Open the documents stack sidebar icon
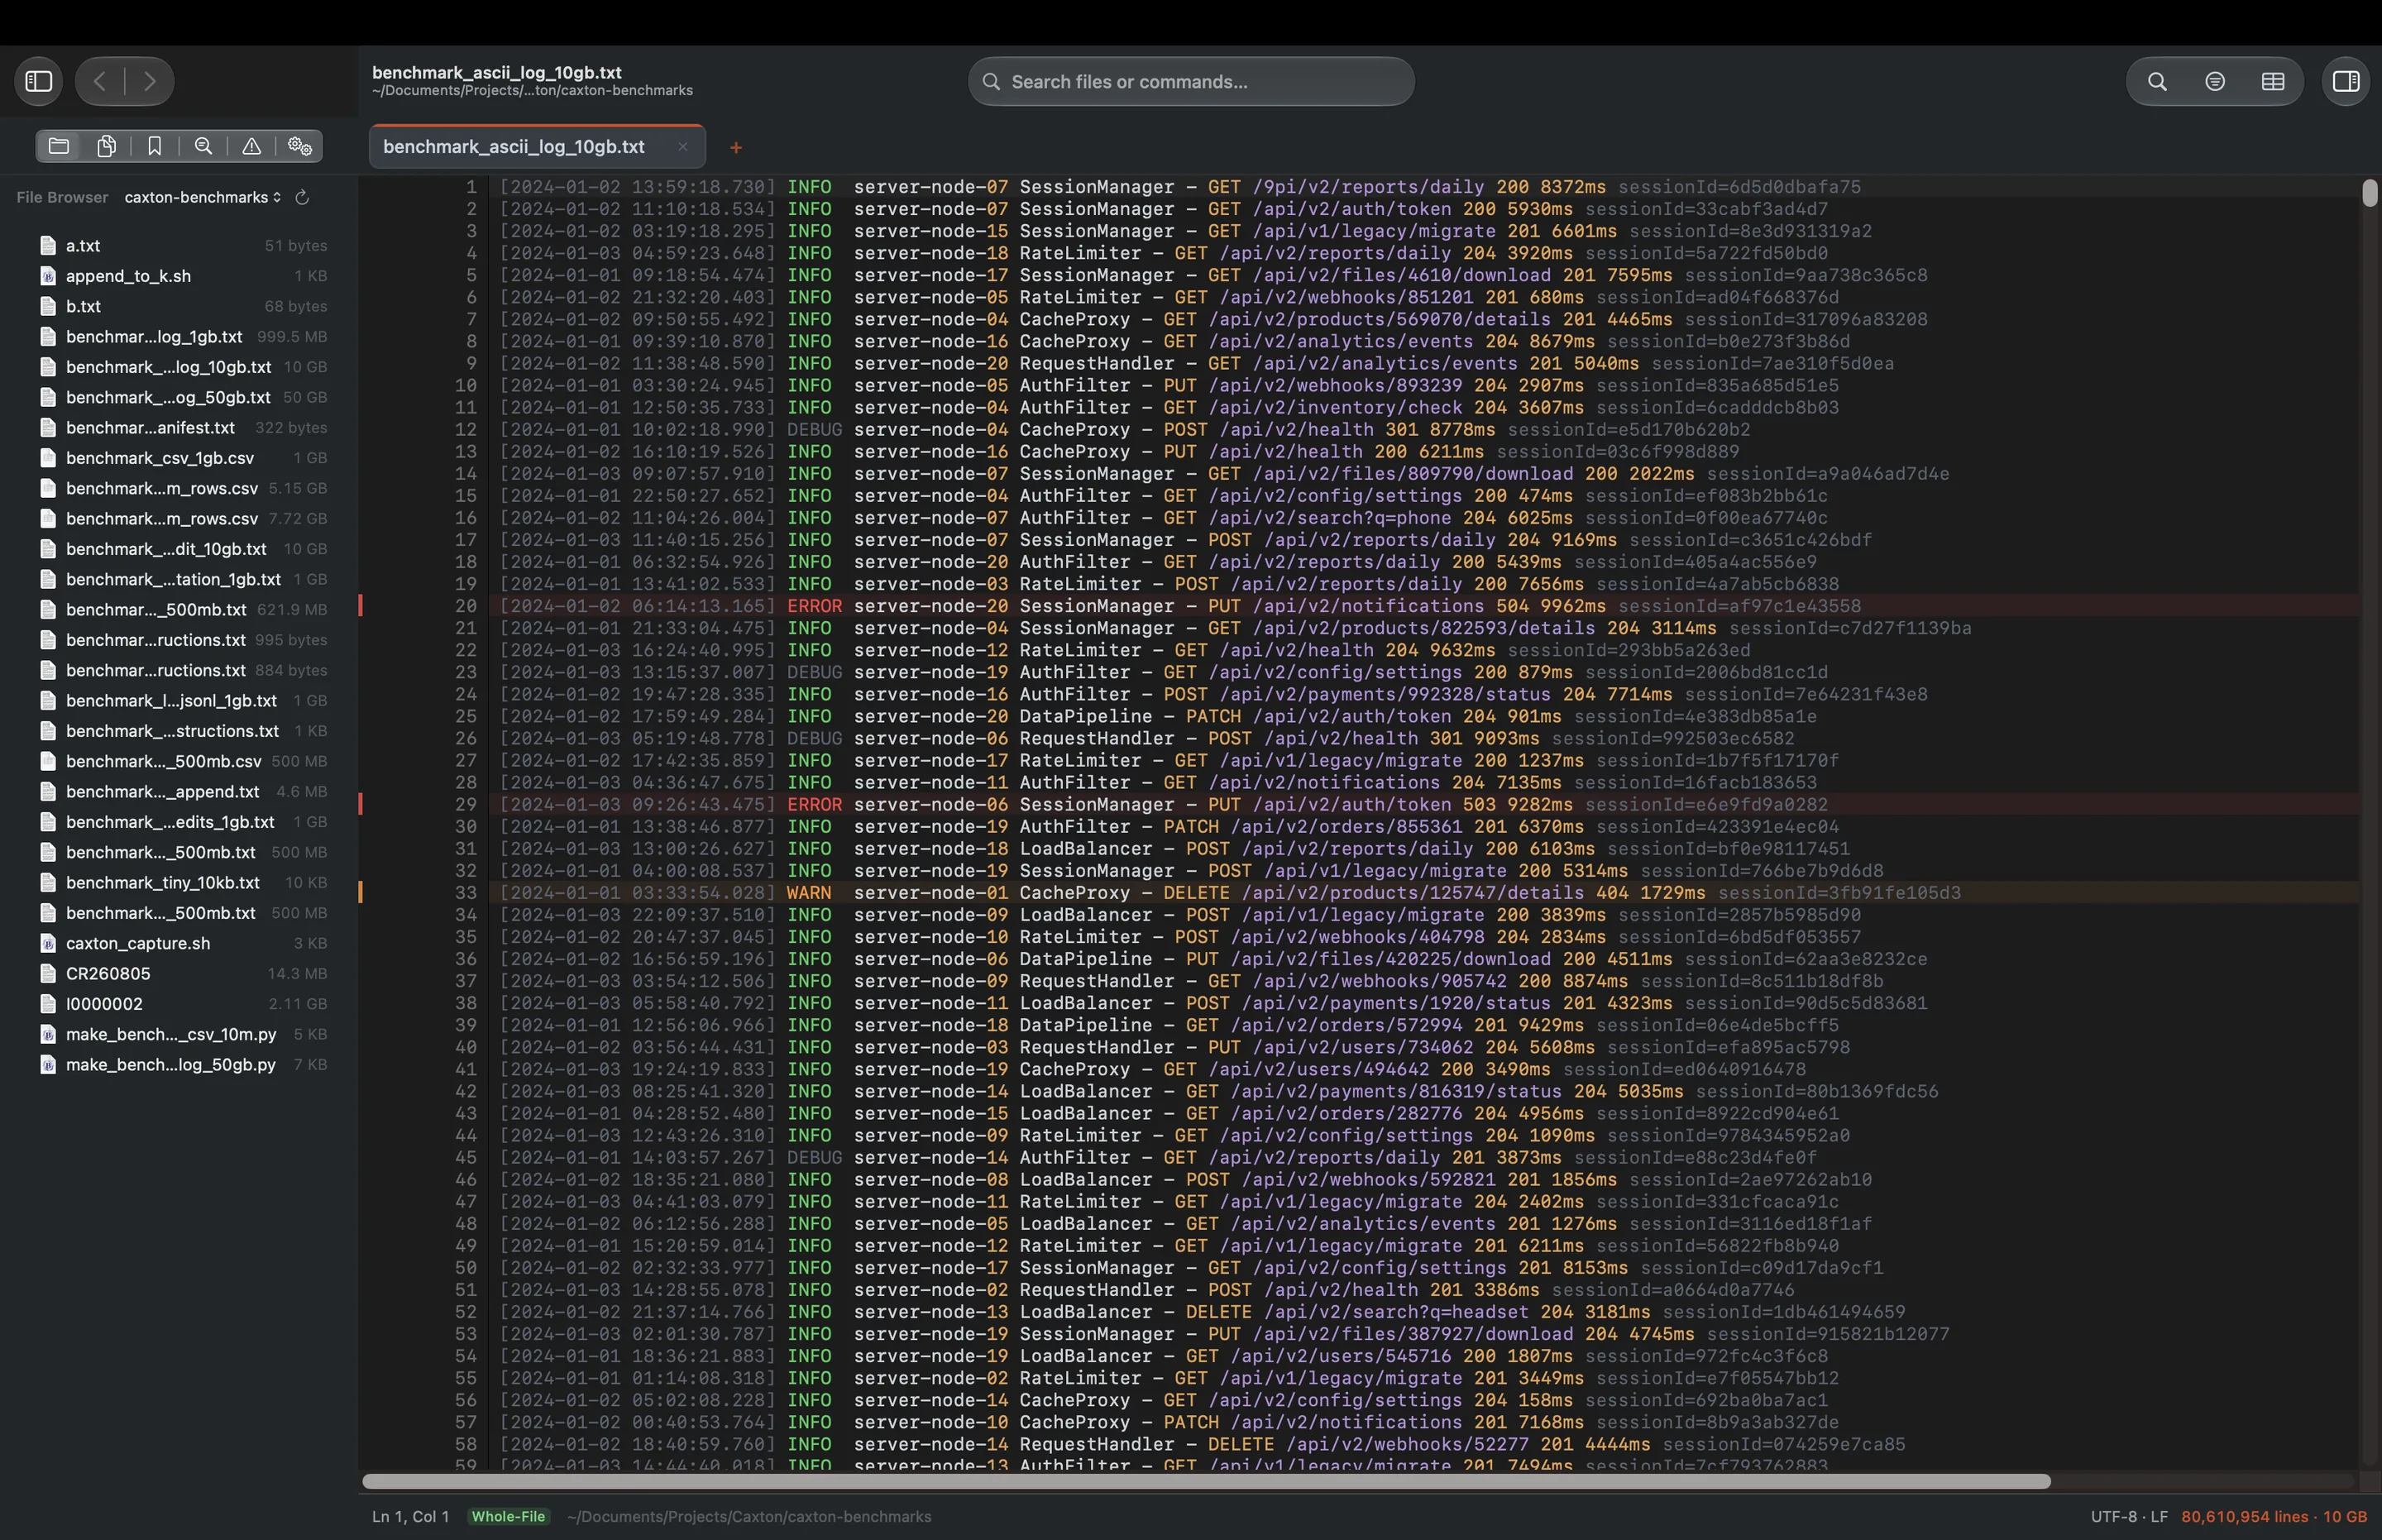 point(107,146)
